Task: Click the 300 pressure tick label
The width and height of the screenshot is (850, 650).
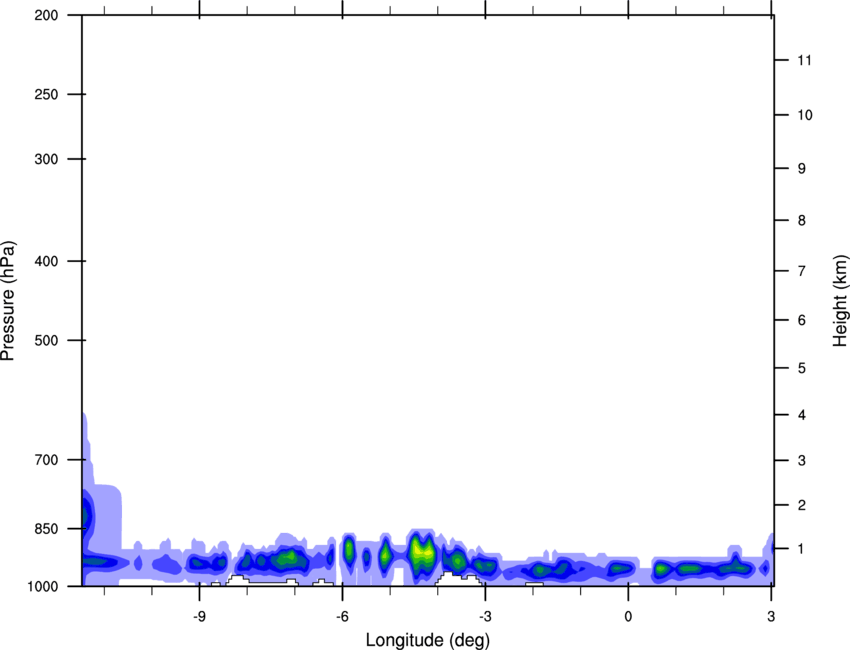Action: click(46, 159)
